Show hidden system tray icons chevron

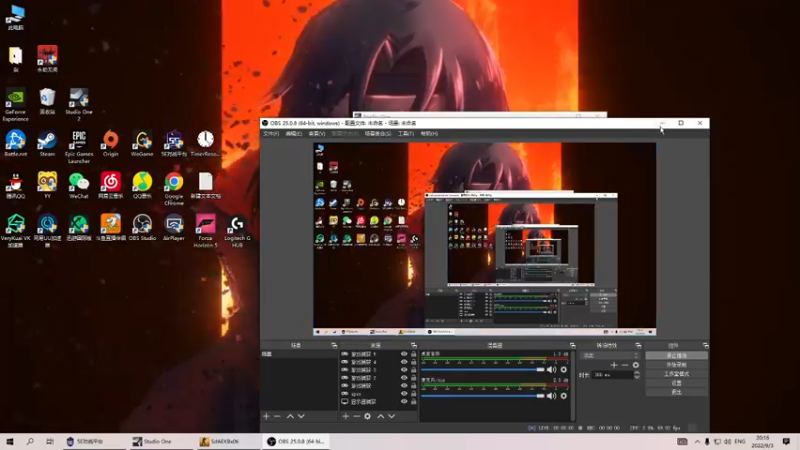point(697,441)
